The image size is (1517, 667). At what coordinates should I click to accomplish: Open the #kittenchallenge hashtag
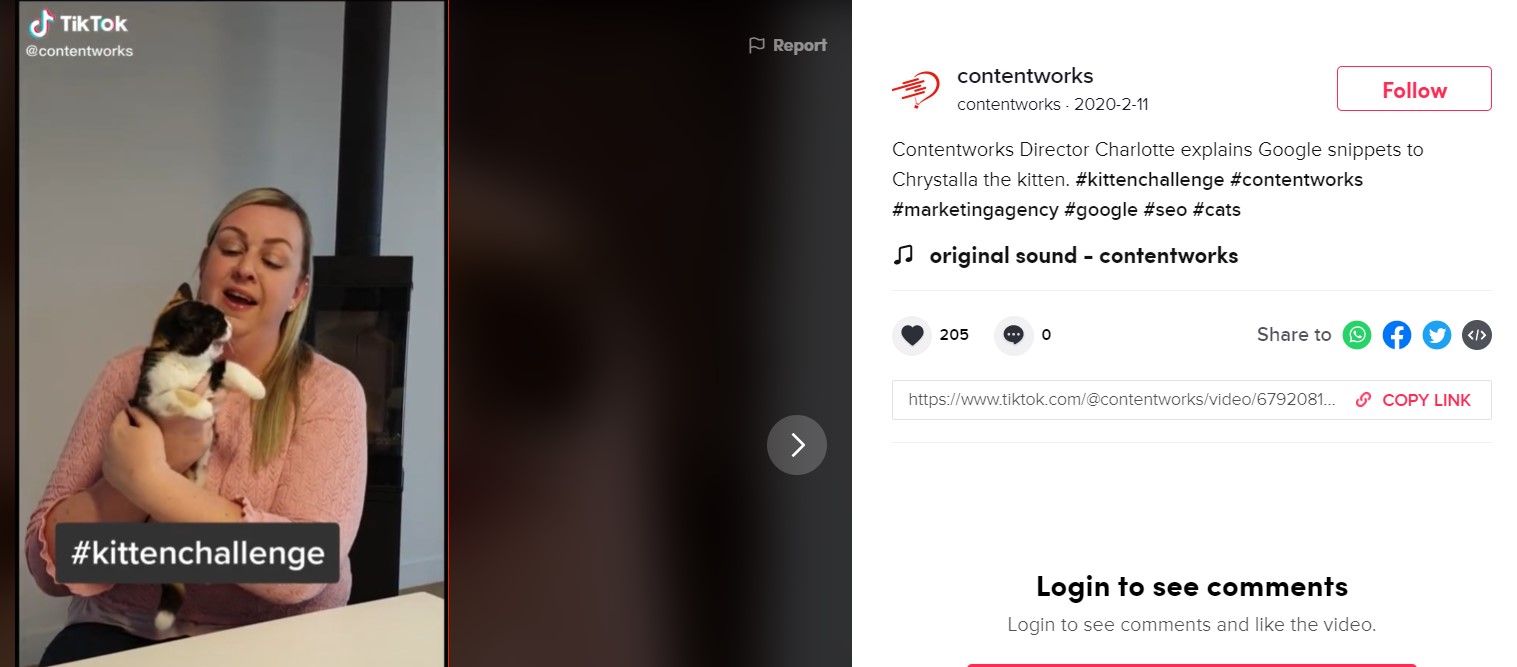[x=1150, y=180]
